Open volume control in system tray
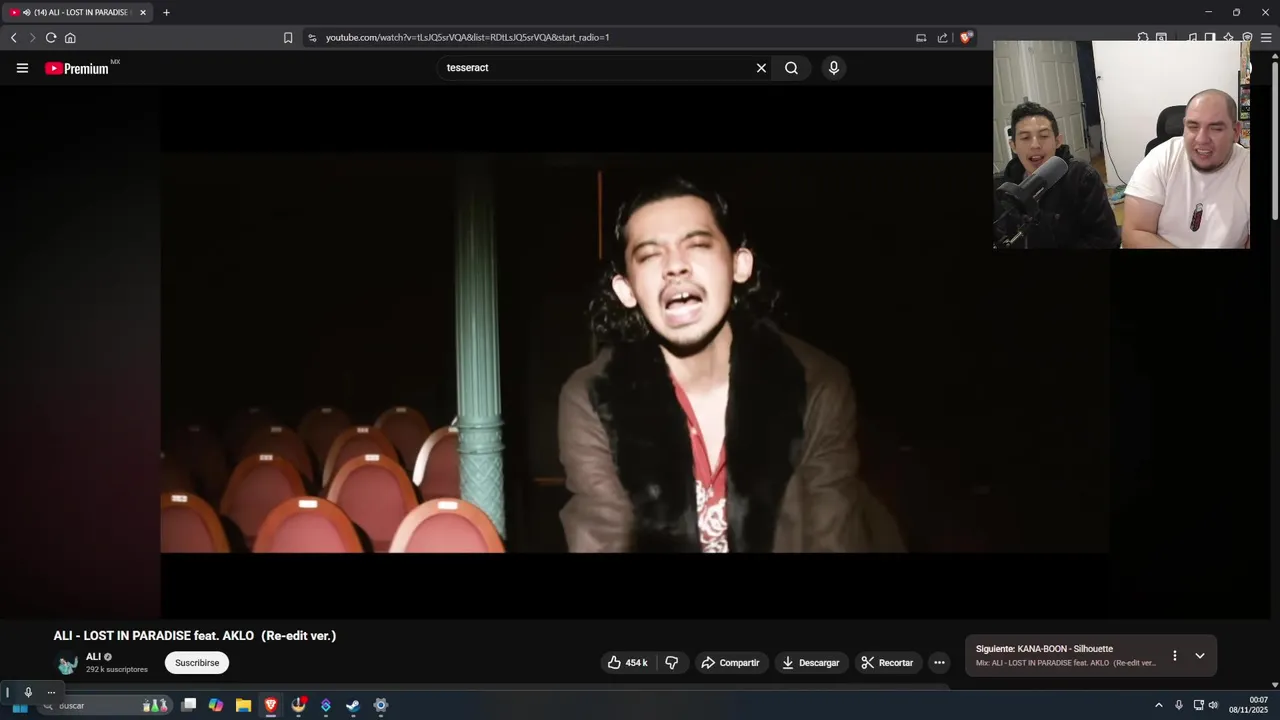The width and height of the screenshot is (1280, 720). [1213, 706]
